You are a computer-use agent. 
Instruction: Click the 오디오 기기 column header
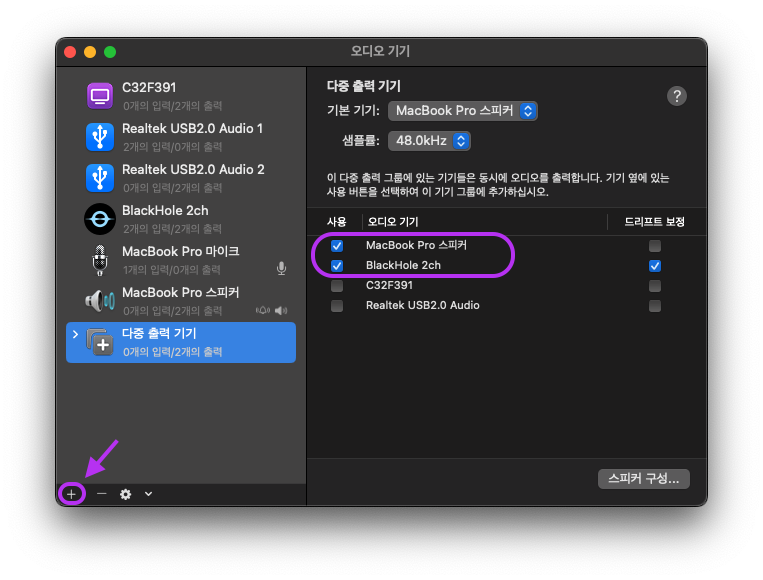click(393, 221)
